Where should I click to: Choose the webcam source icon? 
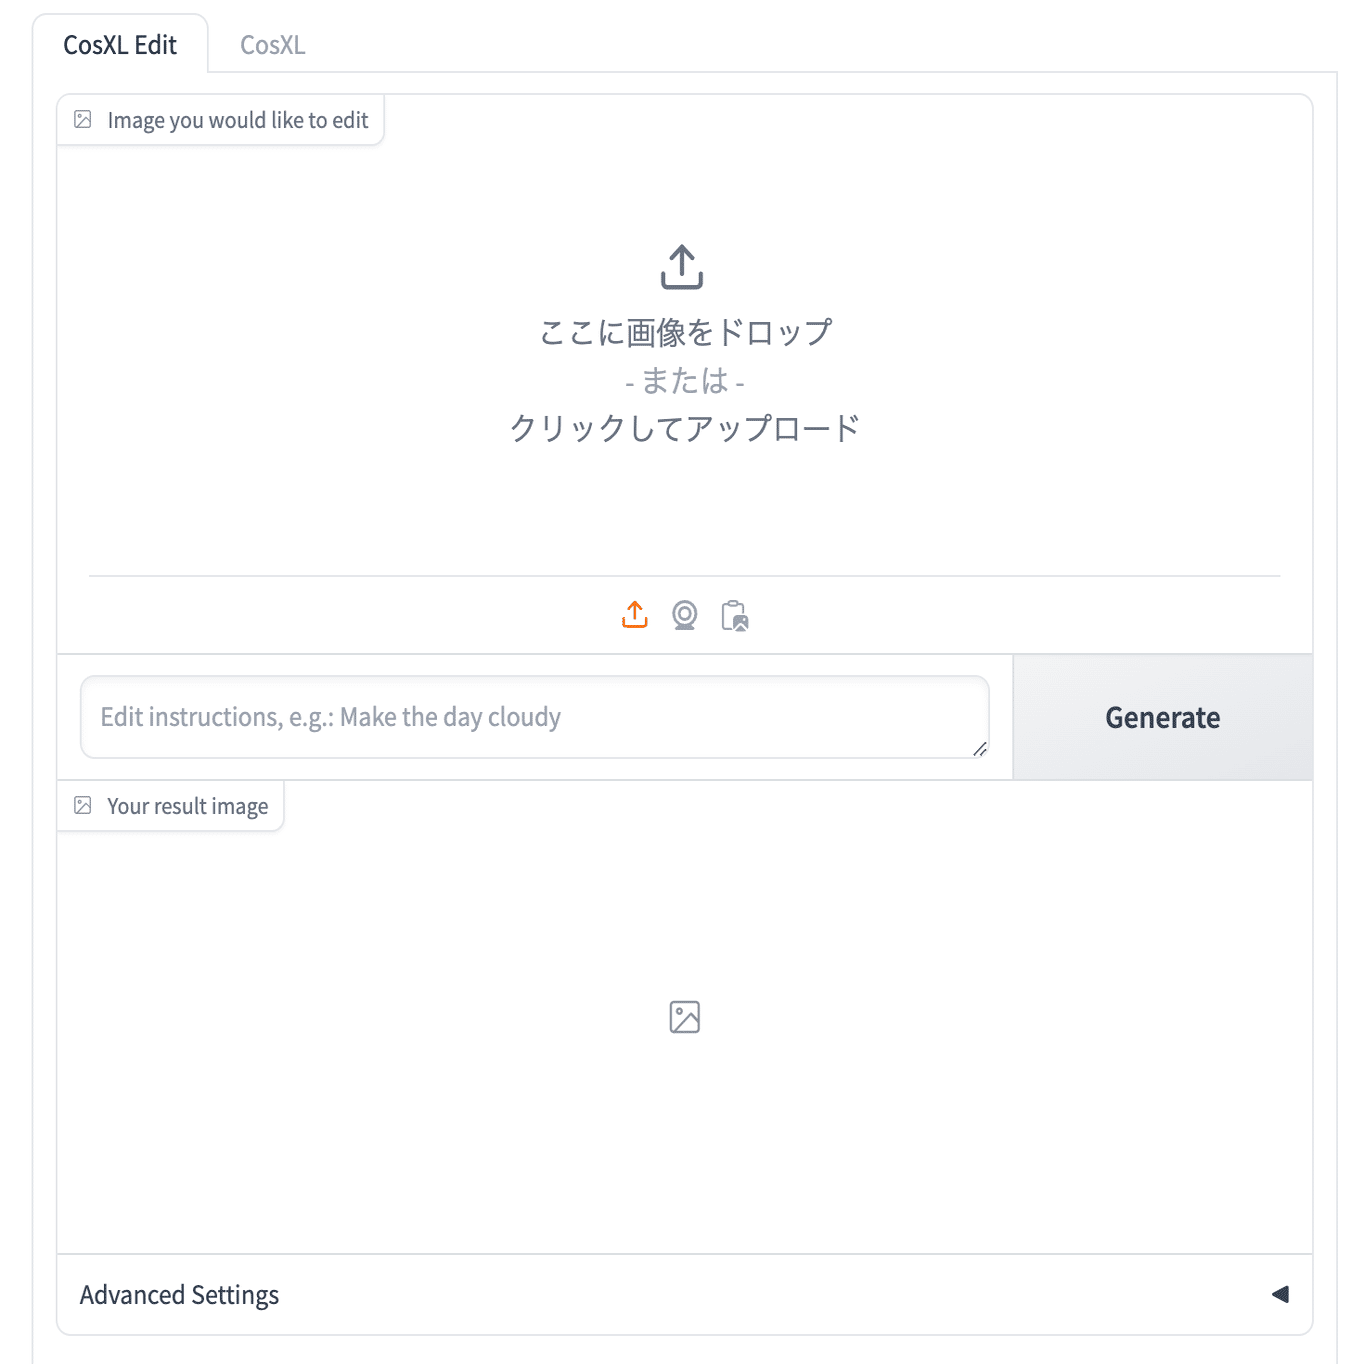[x=685, y=615]
